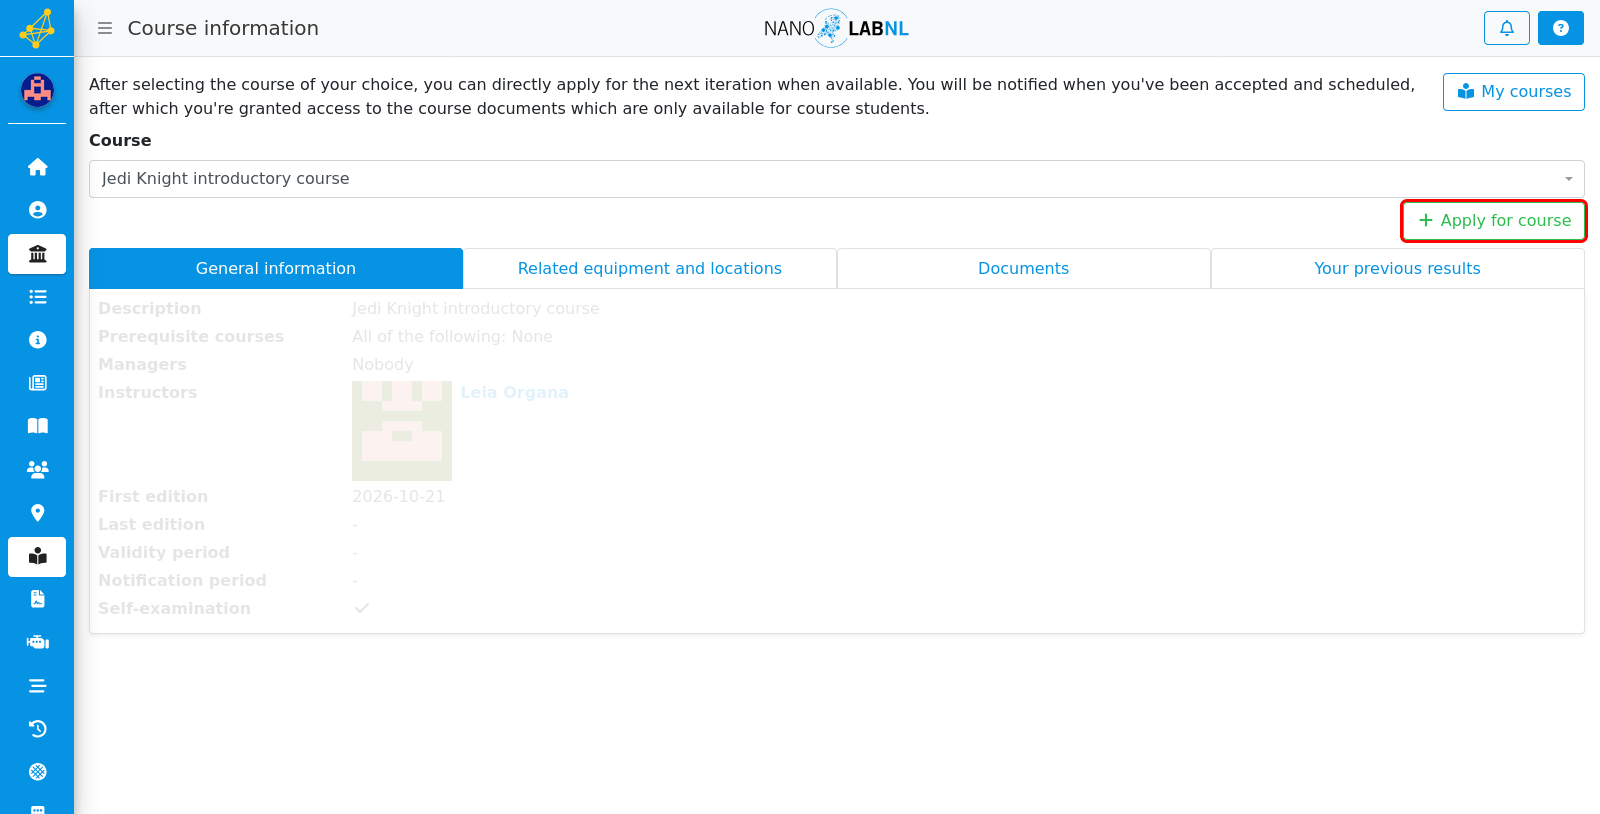This screenshot has height=814, width=1600.
Task: Open the user profile circle icon
Action: pyautogui.click(x=37, y=210)
